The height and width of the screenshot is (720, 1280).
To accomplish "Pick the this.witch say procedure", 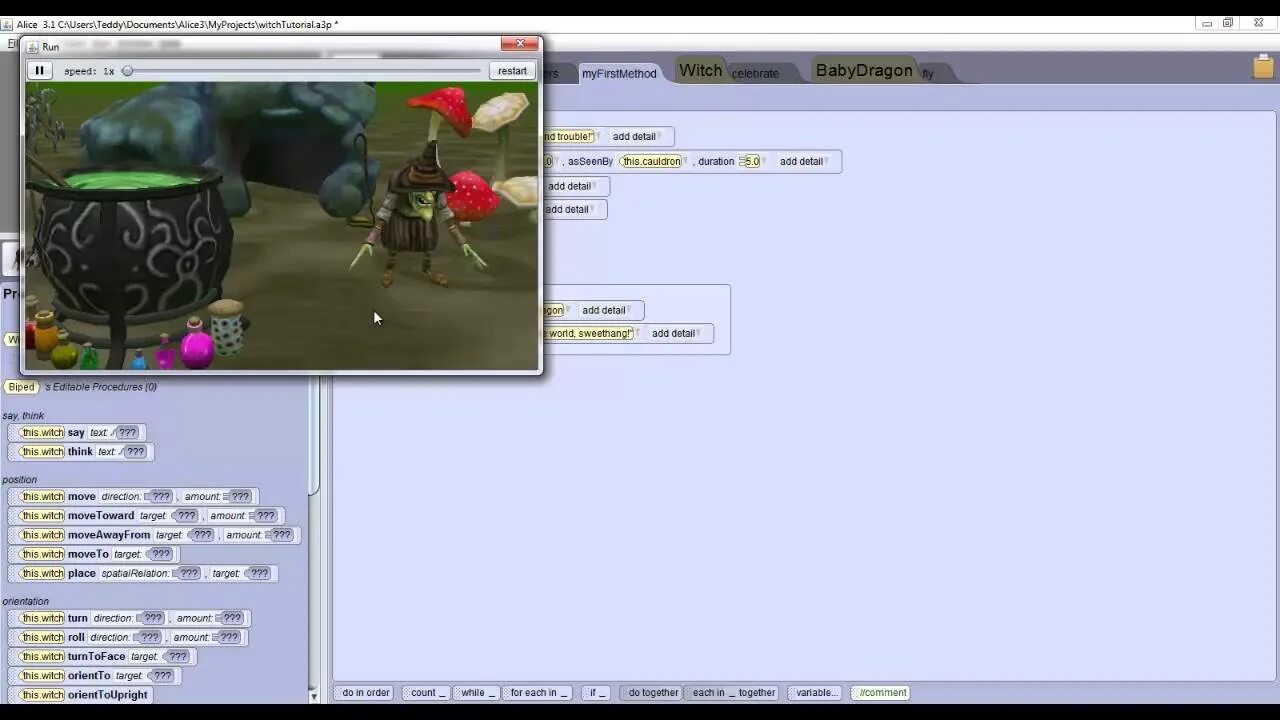I will click(x=77, y=433).
